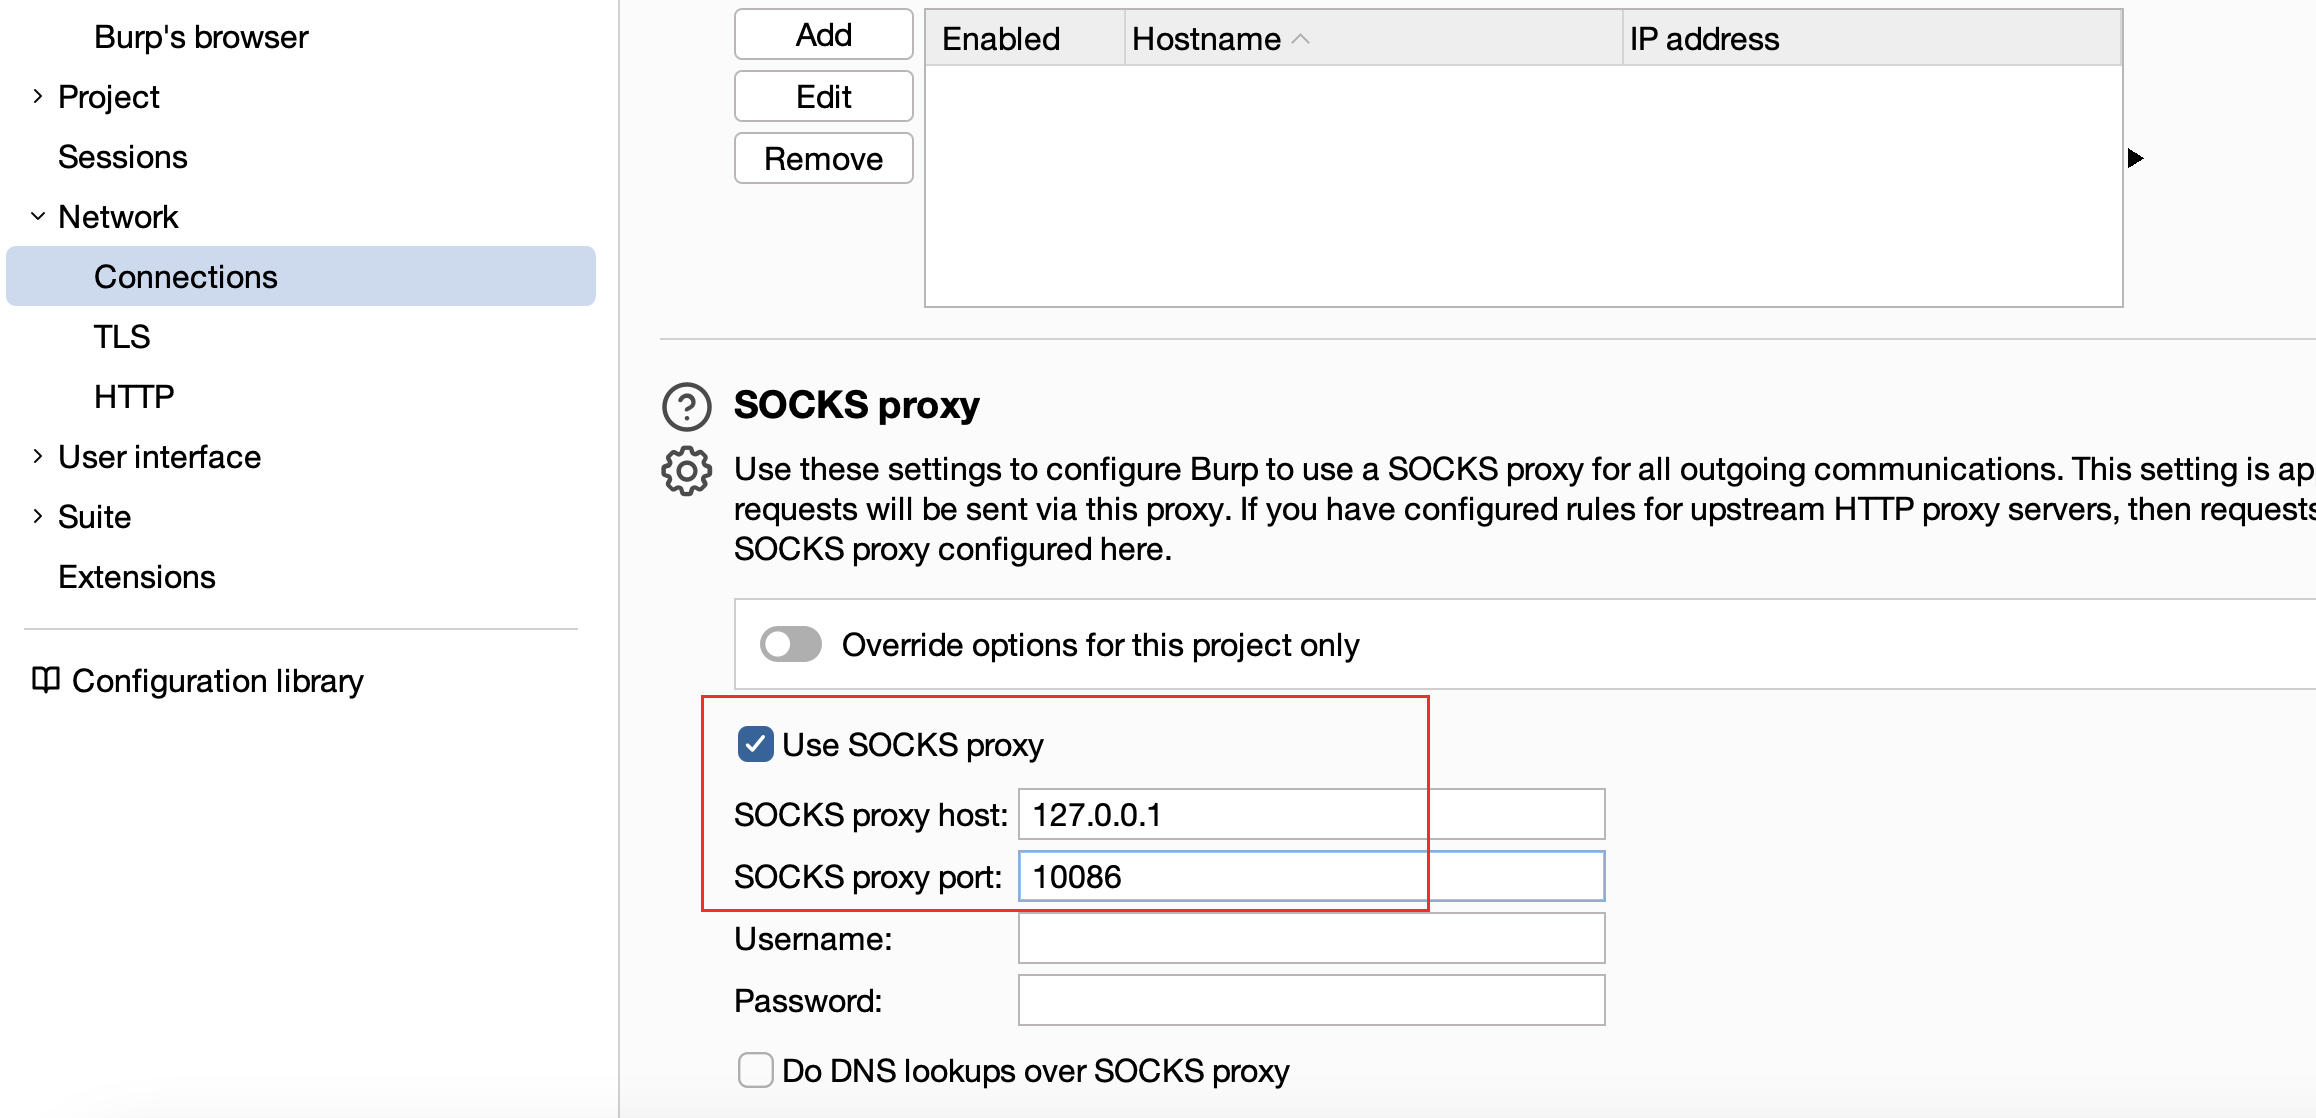Open the HTTP settings page
This screenshot has height=1118, width=2316.
pyautogui.click(x=134, y=397)
